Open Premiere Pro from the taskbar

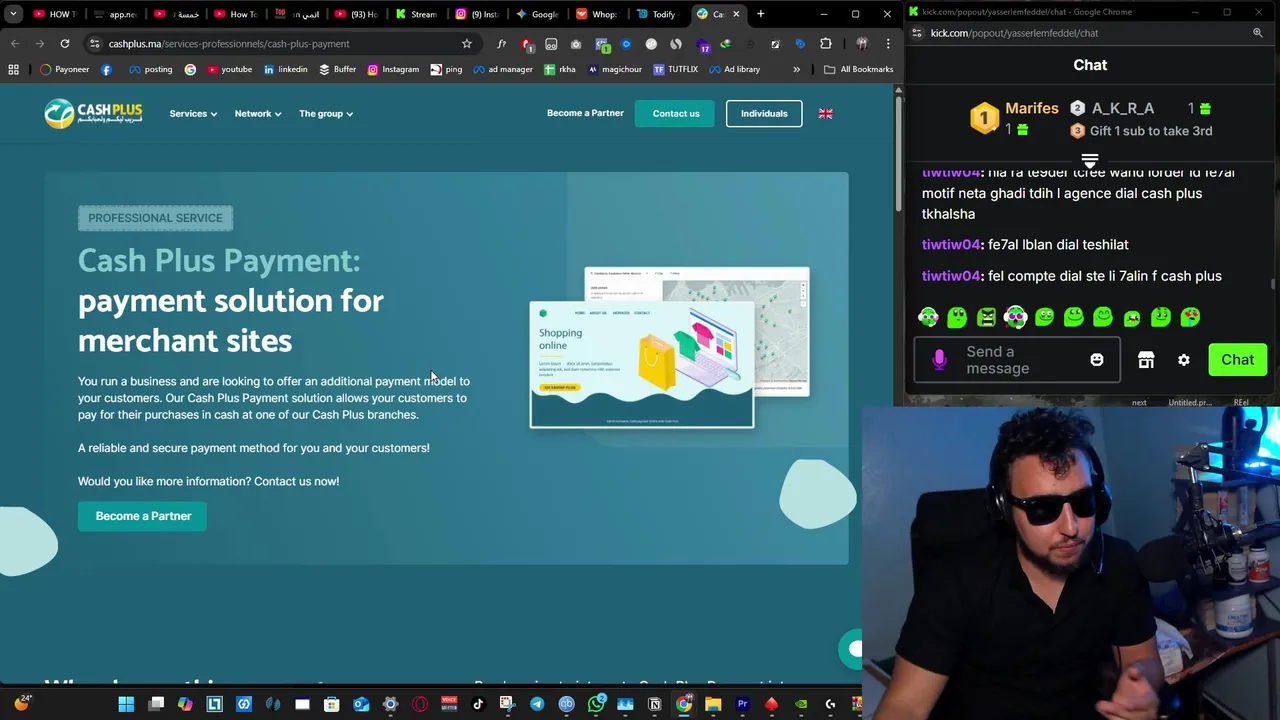click(742, 704)
